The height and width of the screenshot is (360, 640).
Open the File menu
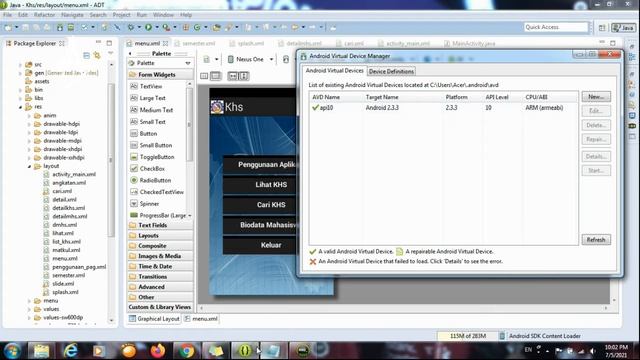7,15
